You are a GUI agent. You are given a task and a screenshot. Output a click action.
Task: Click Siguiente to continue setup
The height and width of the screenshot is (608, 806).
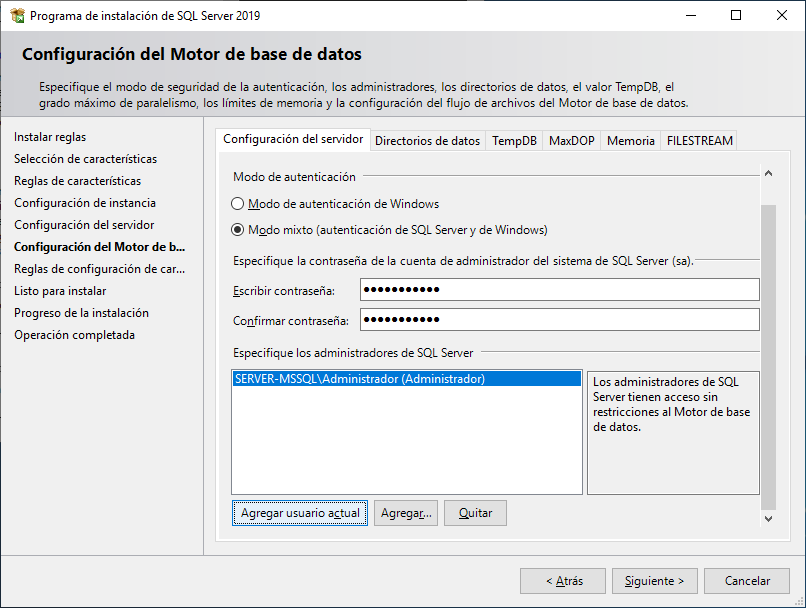coord(654,580)
